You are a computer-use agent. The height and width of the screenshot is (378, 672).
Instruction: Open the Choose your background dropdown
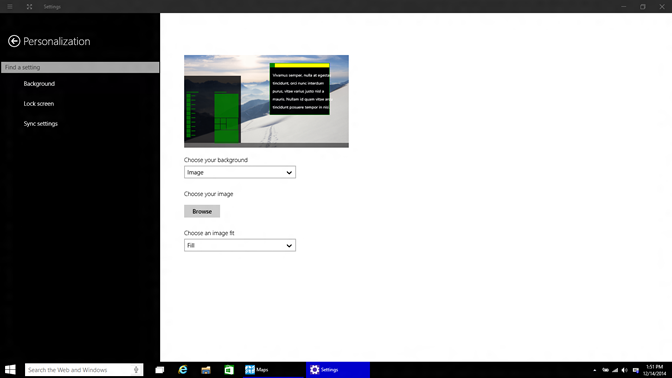240,172
